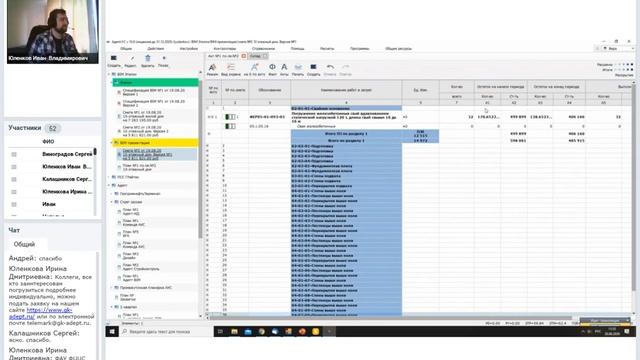640x360 pixels.
Task: Click the Наименование работ и затрат column header
Action: tap(346, 90)
